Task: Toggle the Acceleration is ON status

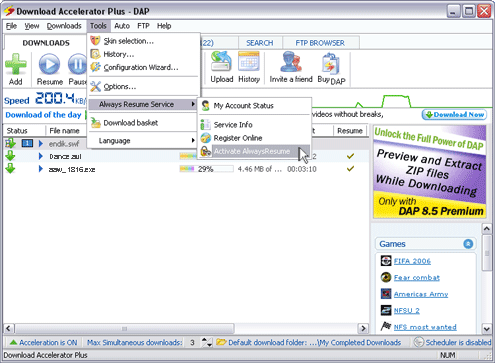Action: (44, 343)
